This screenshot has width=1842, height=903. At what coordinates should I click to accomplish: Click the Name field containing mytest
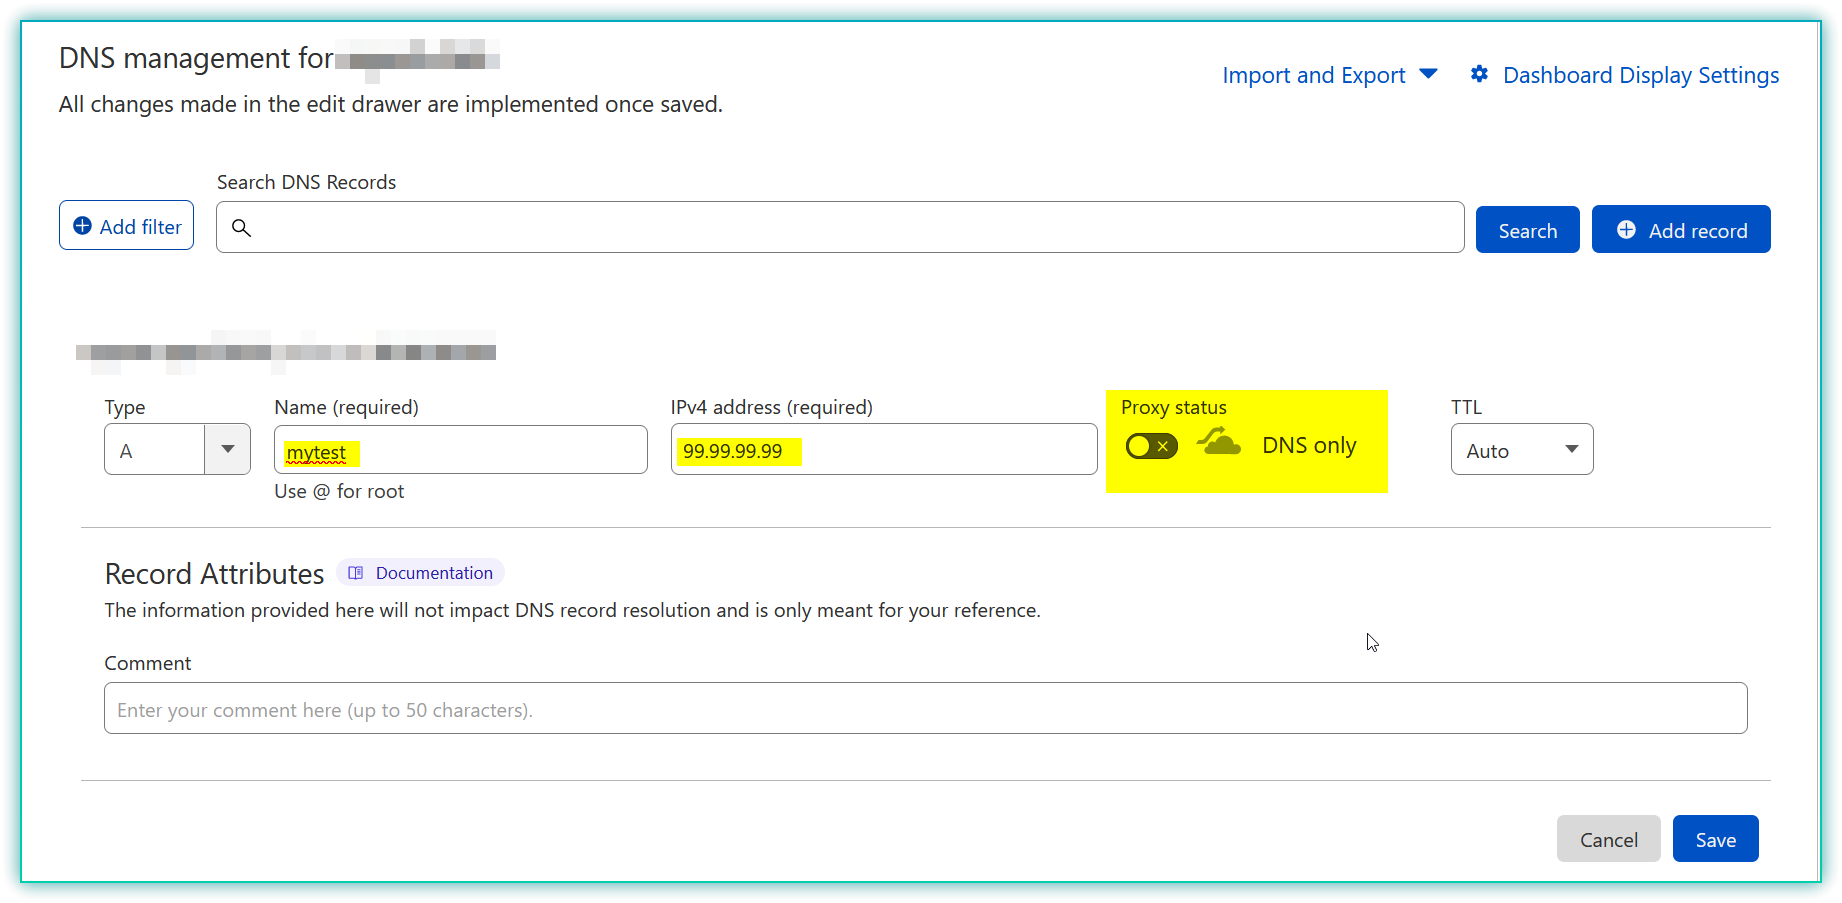coord(461,450)
